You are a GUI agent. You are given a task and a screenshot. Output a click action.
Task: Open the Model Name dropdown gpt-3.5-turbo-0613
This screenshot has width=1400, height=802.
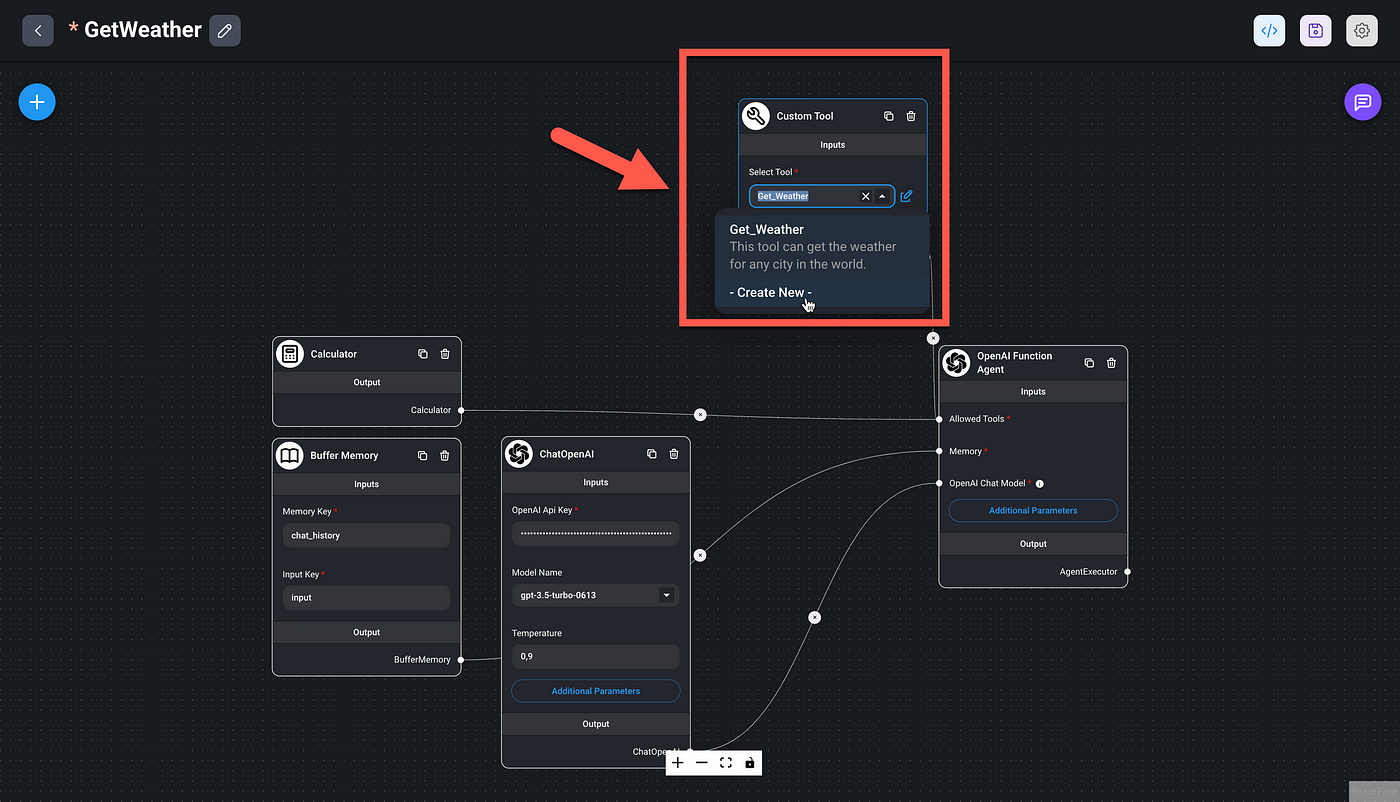(x=595, y=596)
